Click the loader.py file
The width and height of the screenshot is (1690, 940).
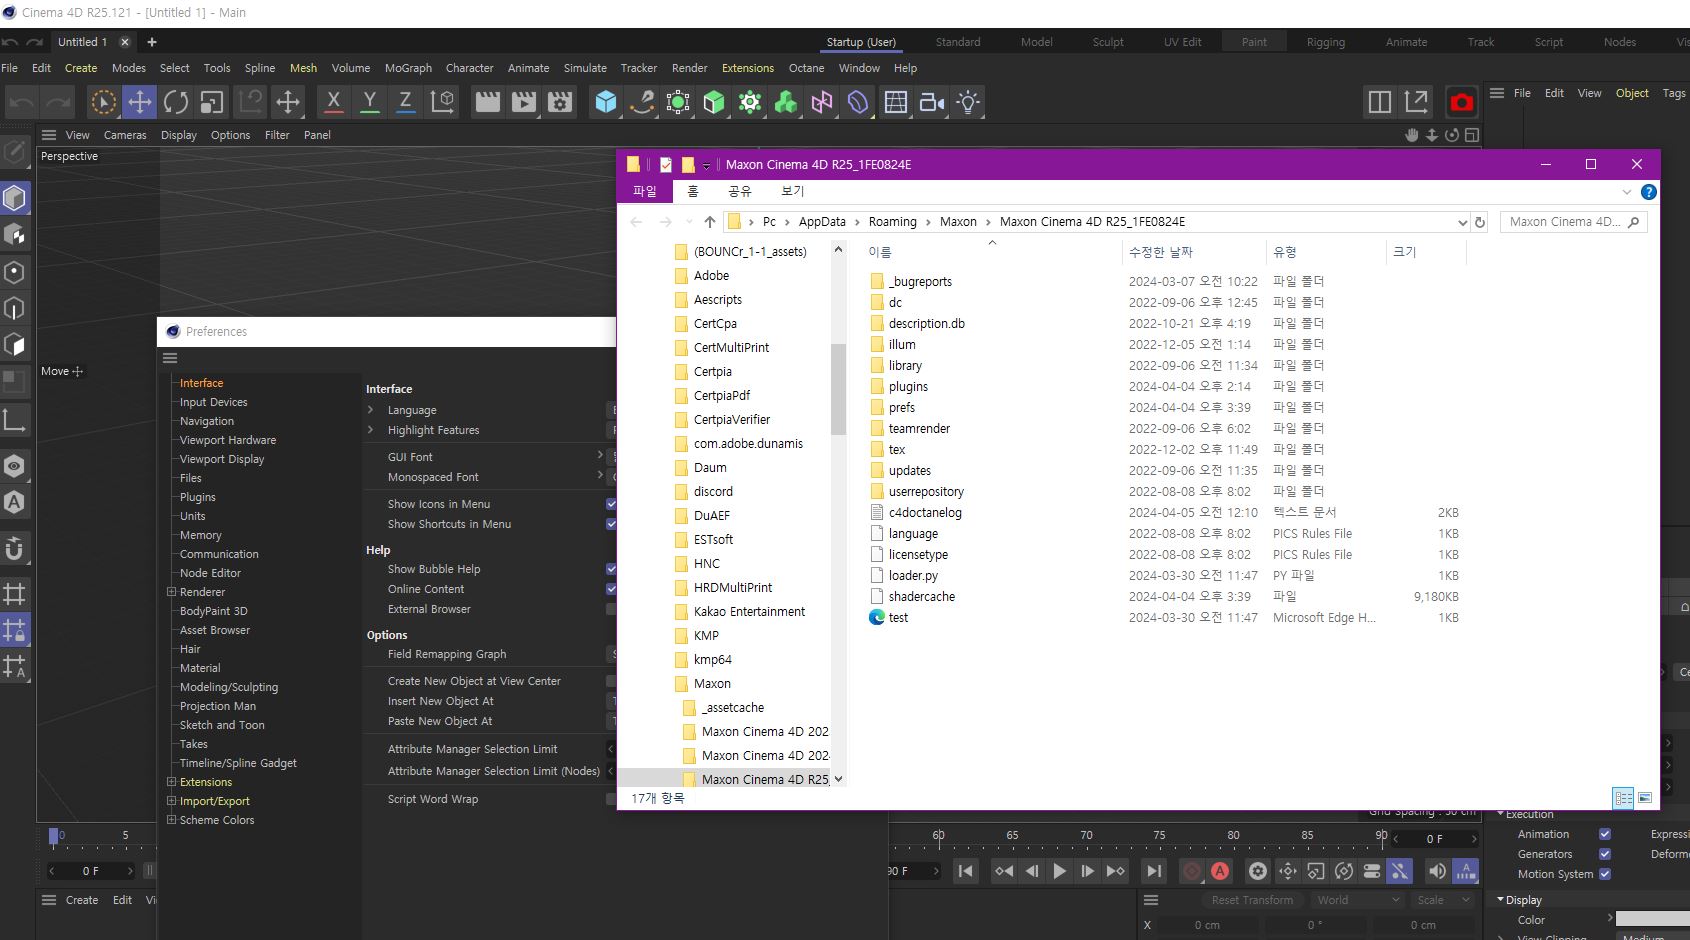tap(913, 576)
